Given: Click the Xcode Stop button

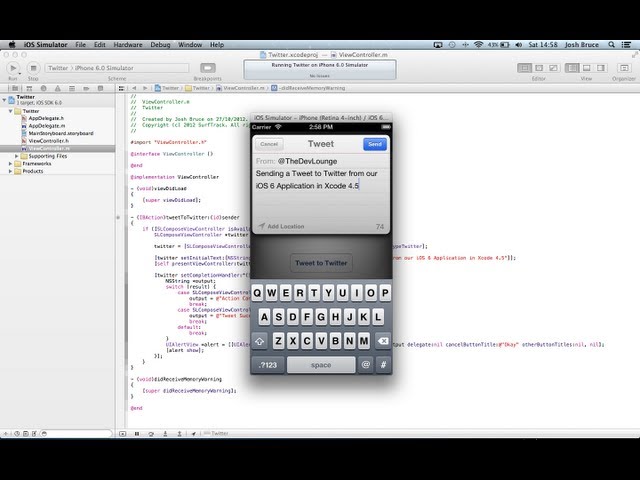Looking at the screenshot, I should coord(33,68).
